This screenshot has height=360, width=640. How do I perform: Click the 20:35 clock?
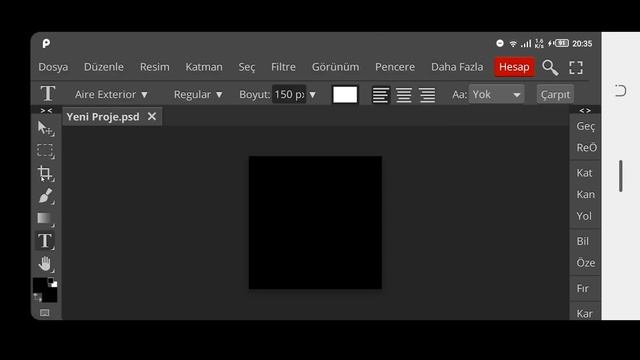[x=582, y=43]
